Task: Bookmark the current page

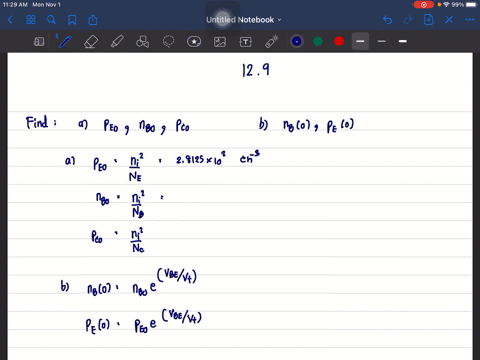Action: 72,20
